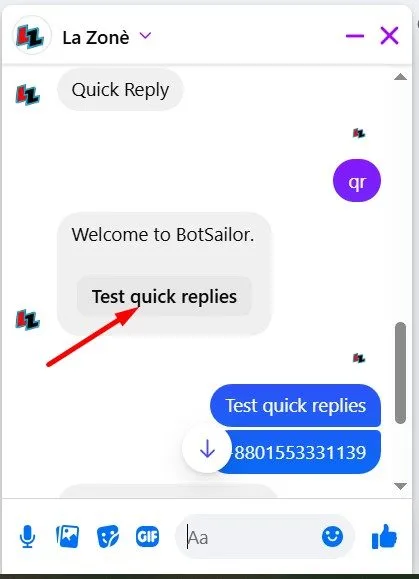The width and height of the screenshot is (419, 579).
Task: Open the sticker picker icon
Action: point(108,537)
